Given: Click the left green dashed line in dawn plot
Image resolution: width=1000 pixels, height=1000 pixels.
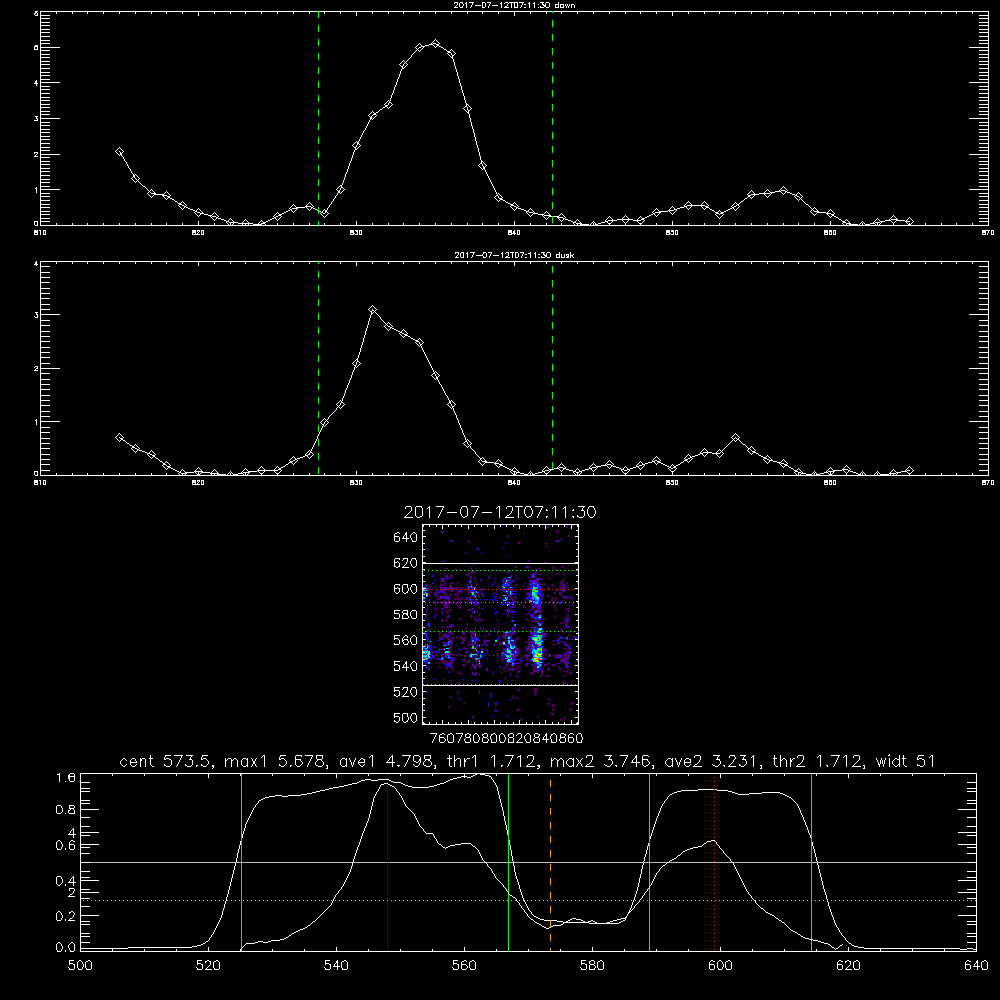Looking at the screenshot, I should [x=318, y=119].
